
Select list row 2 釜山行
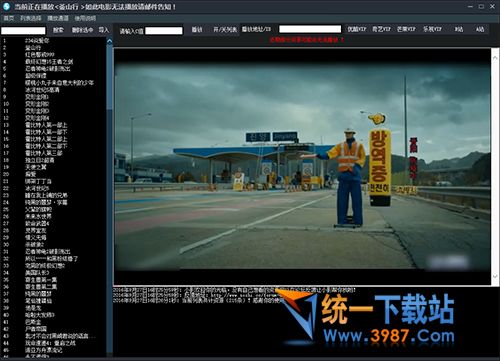[53, 48]
